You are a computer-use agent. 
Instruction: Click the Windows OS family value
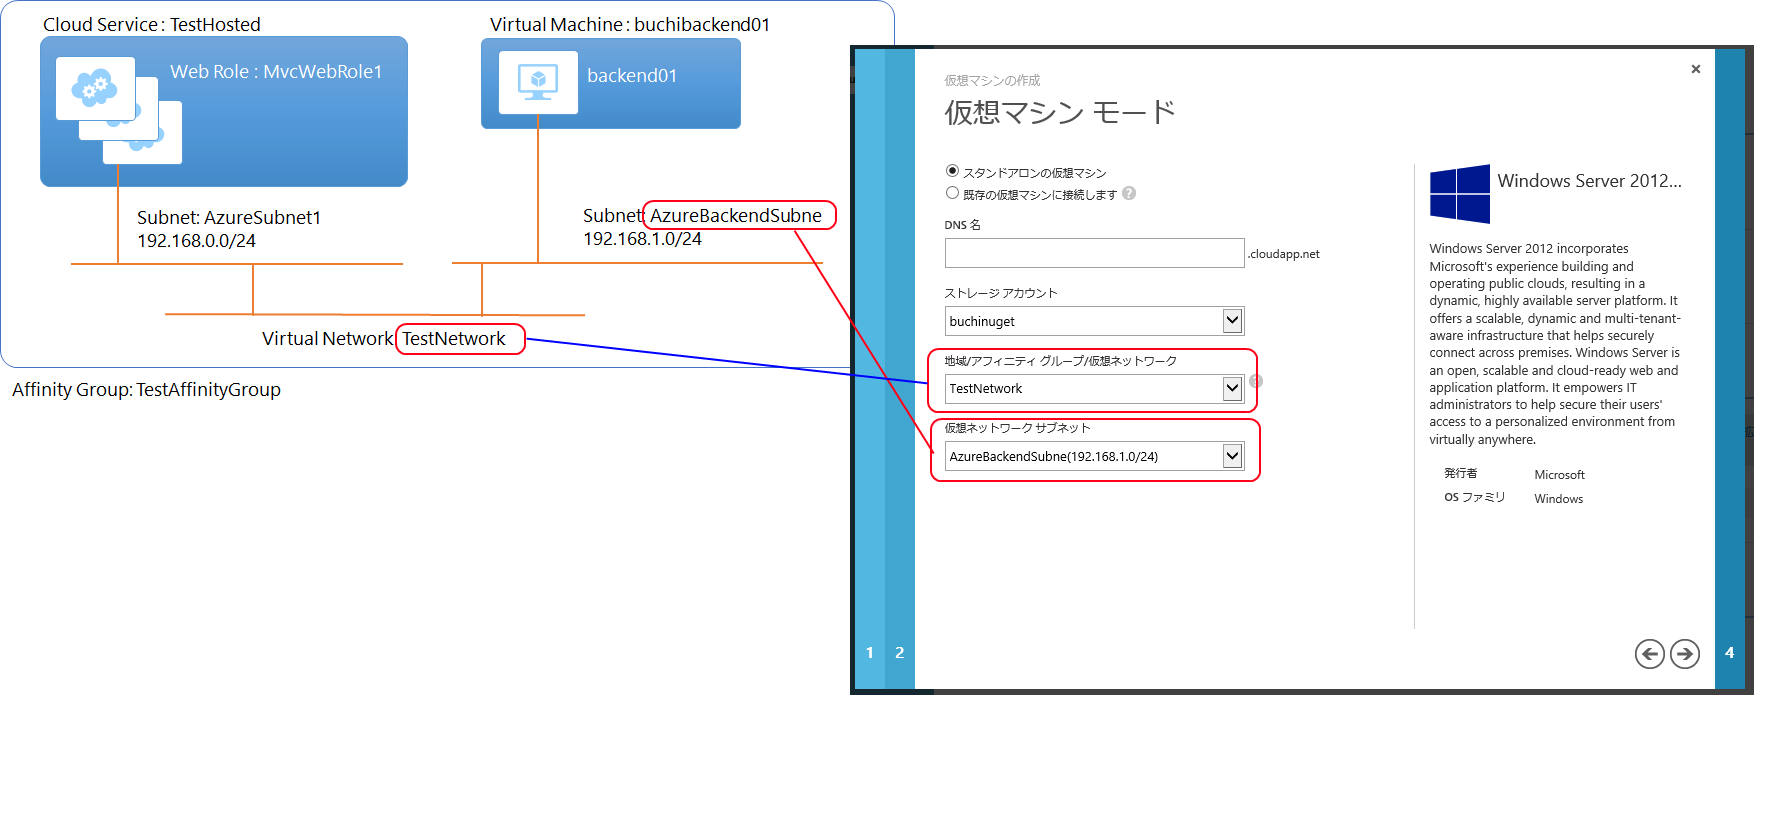1559,499
